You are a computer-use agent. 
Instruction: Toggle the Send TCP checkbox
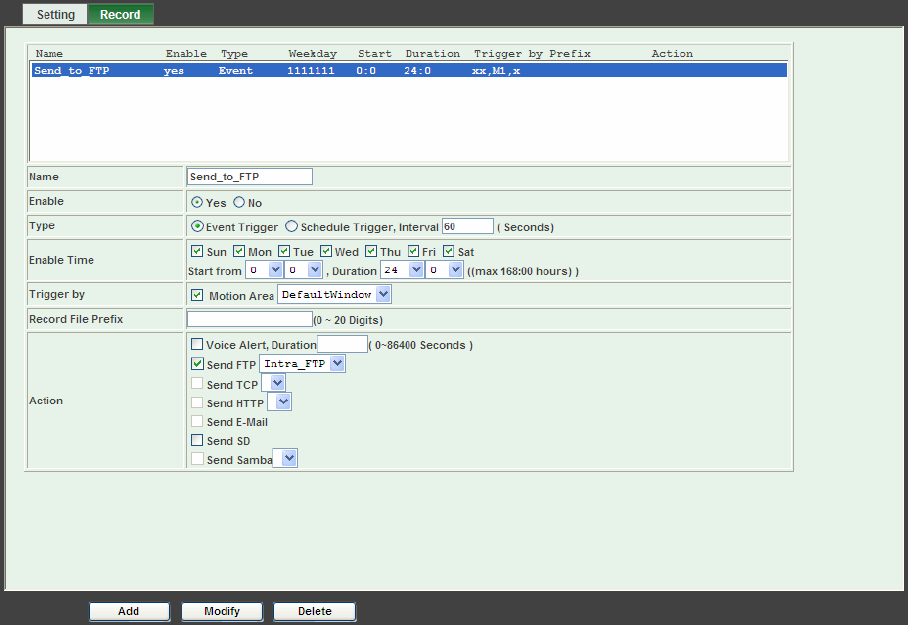(197, 383)
